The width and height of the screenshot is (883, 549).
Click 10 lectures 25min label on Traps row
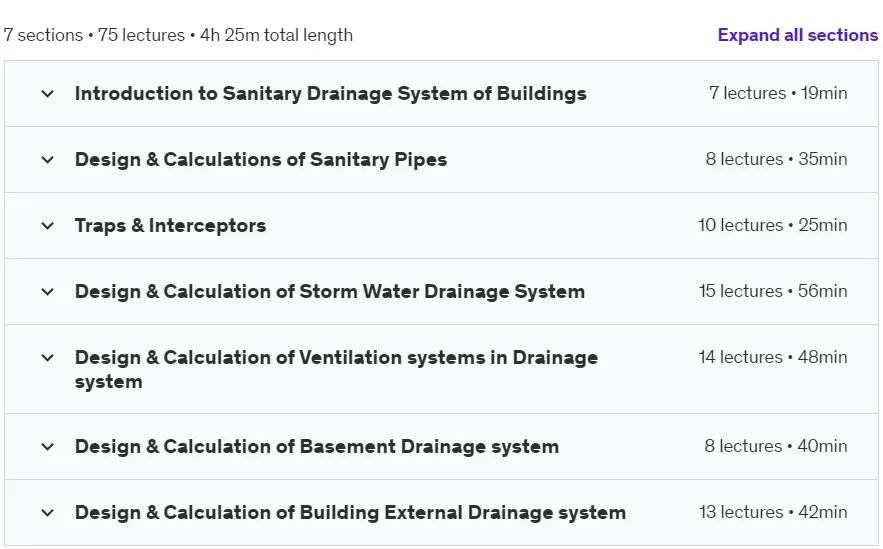[x=772, y=225]
